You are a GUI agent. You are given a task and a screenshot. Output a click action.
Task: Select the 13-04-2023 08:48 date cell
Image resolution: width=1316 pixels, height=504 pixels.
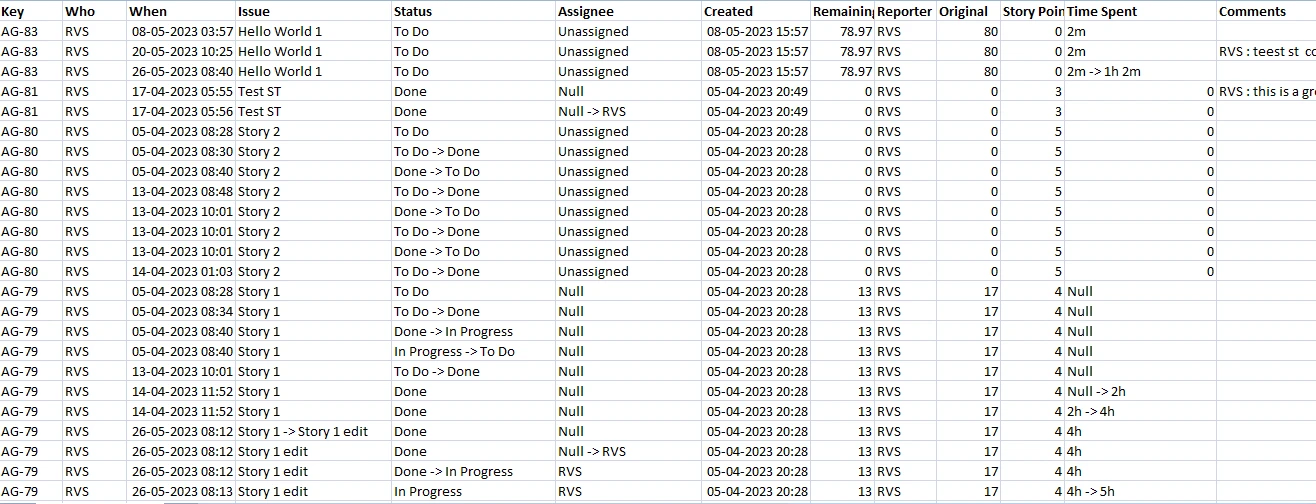[182, 192]
